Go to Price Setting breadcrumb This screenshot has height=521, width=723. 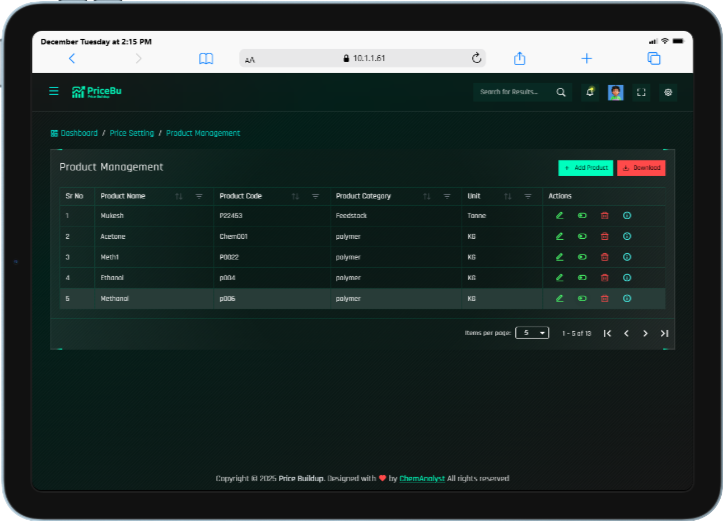tap(132, 133)
